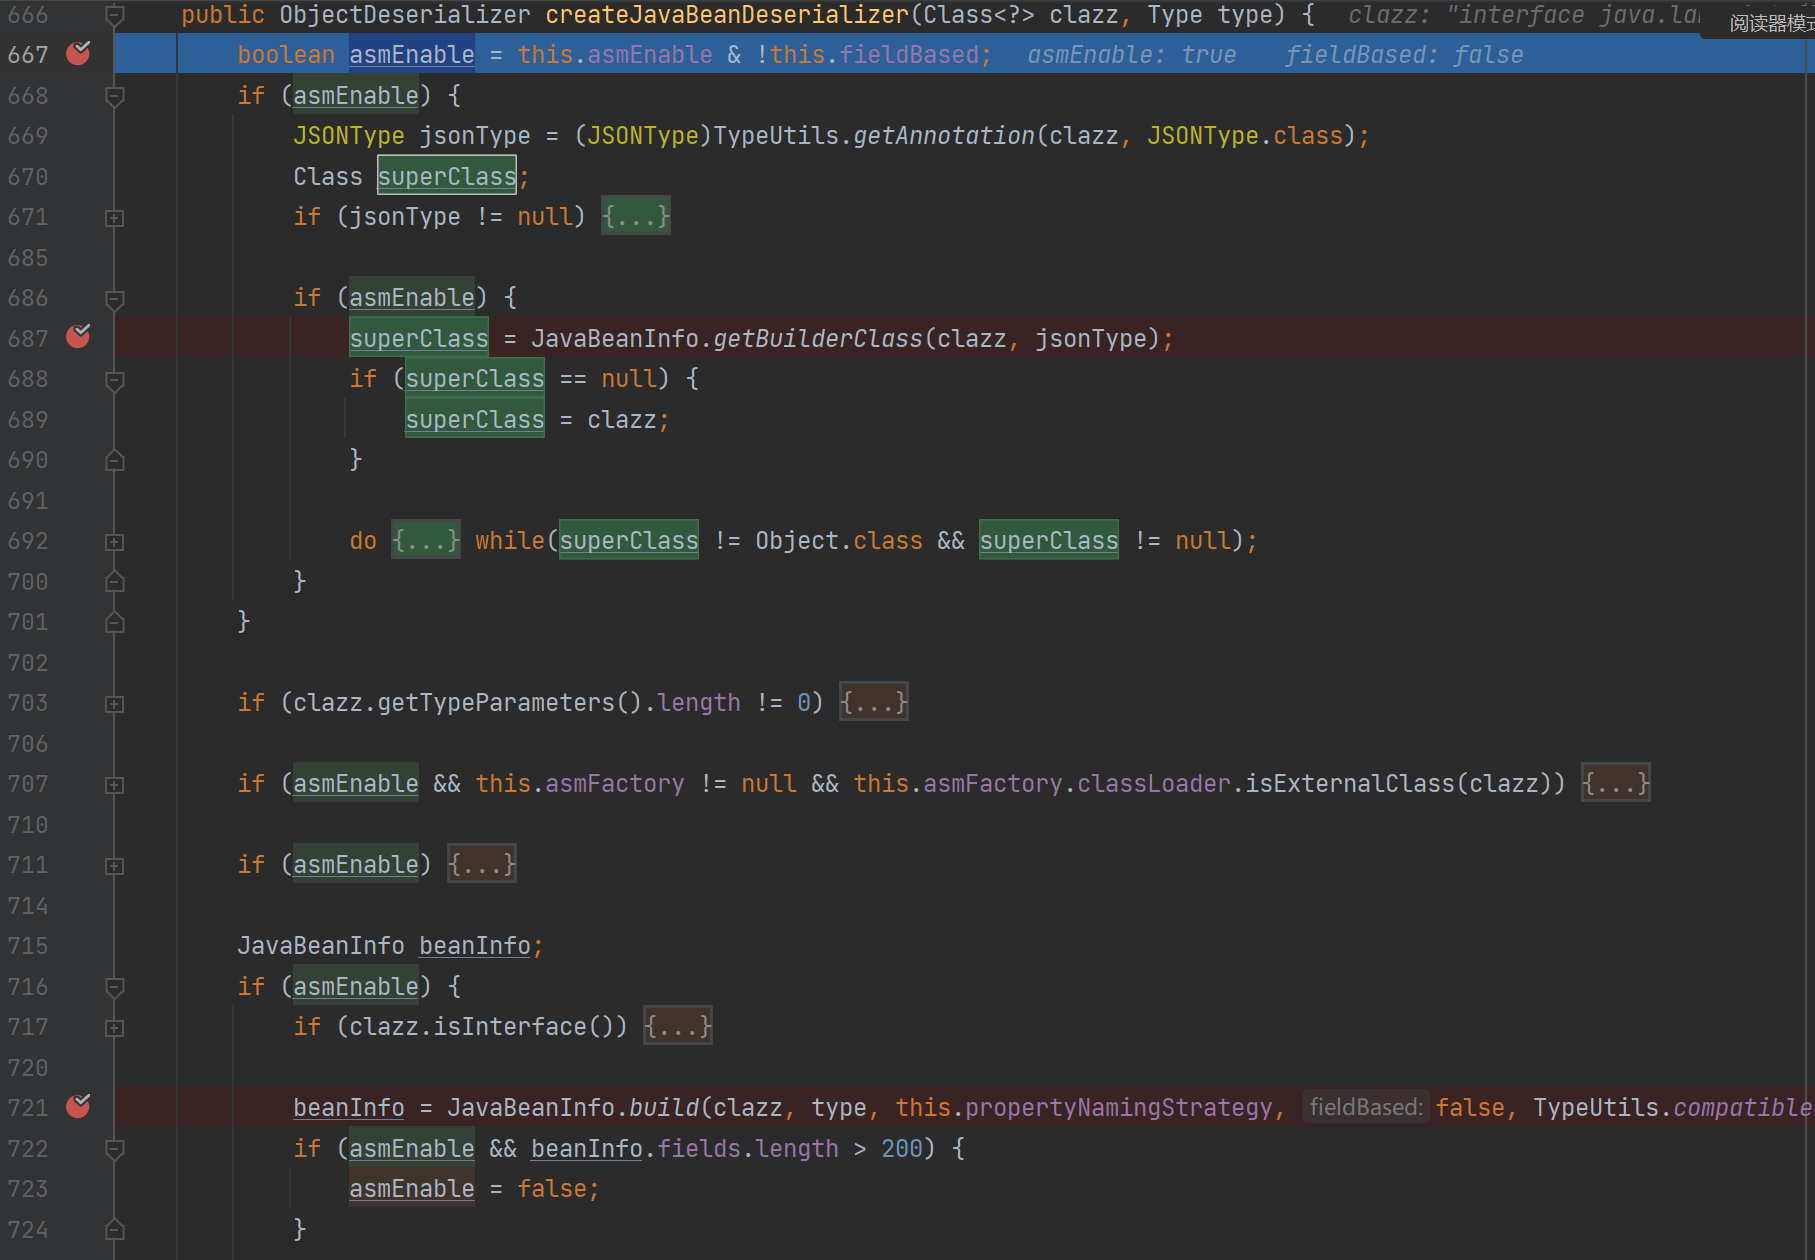This screenshot has width=1815, height=1260.
Task: Click the getBuilderClass method call
Action: (x=818, y=338)
